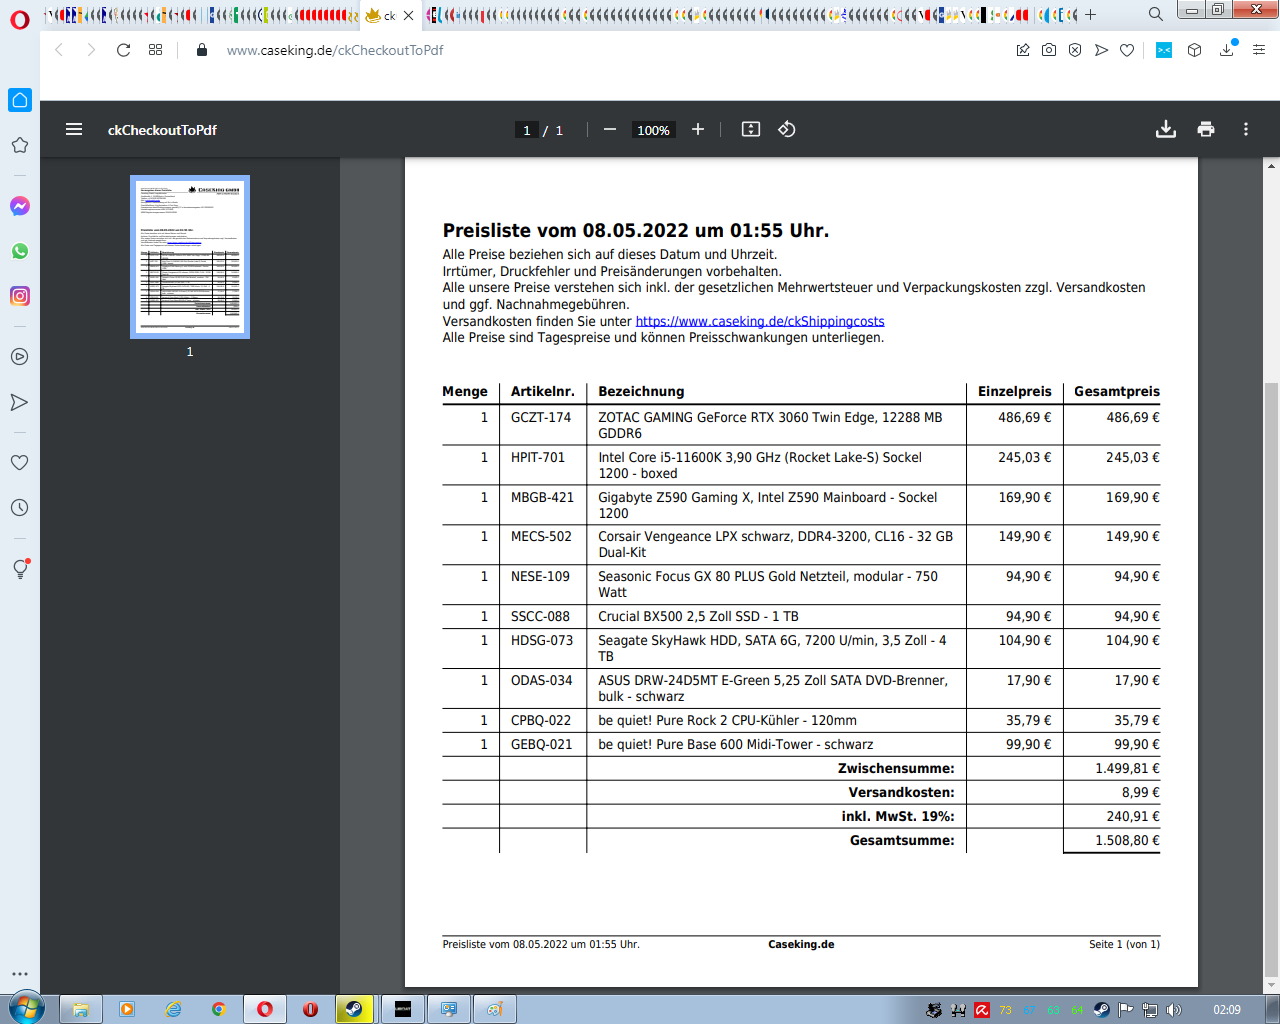Rotate the PDF counterclockwise
Viewport: 1280px width, 1024px height.
(x=787, y=129)
